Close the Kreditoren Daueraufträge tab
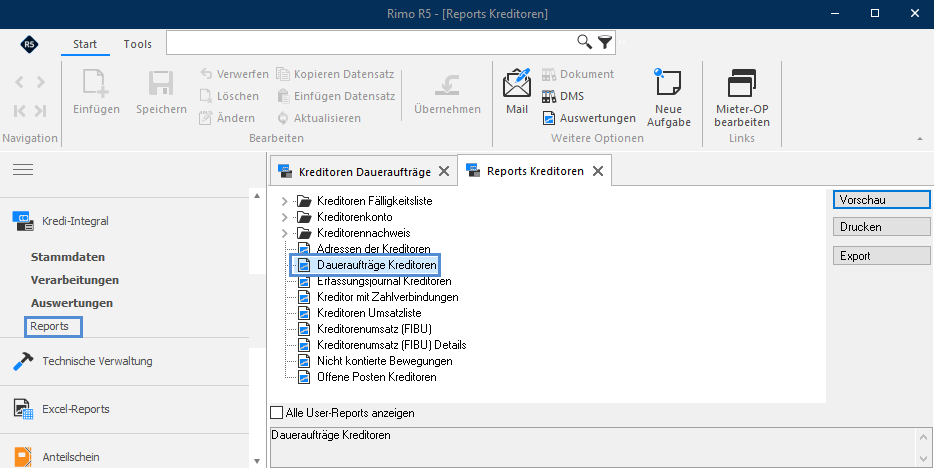 (x=444, y=171)
